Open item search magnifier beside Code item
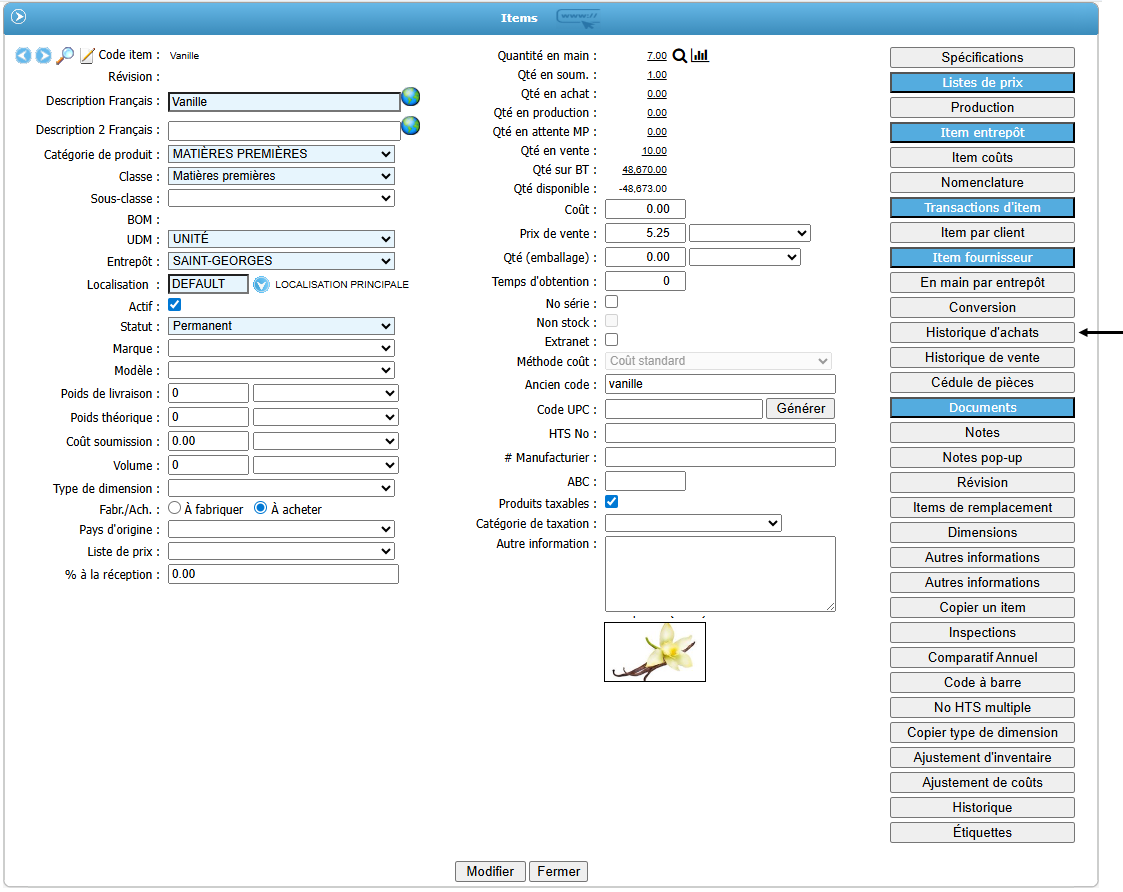Viewport: 1123px width, 892px height. pos(65,56)
